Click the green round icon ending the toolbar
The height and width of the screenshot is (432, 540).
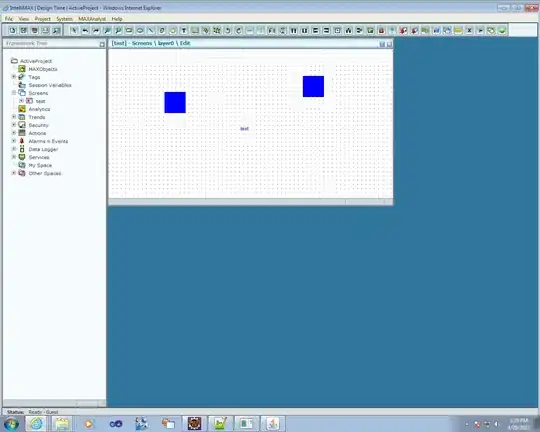(502, 31)
